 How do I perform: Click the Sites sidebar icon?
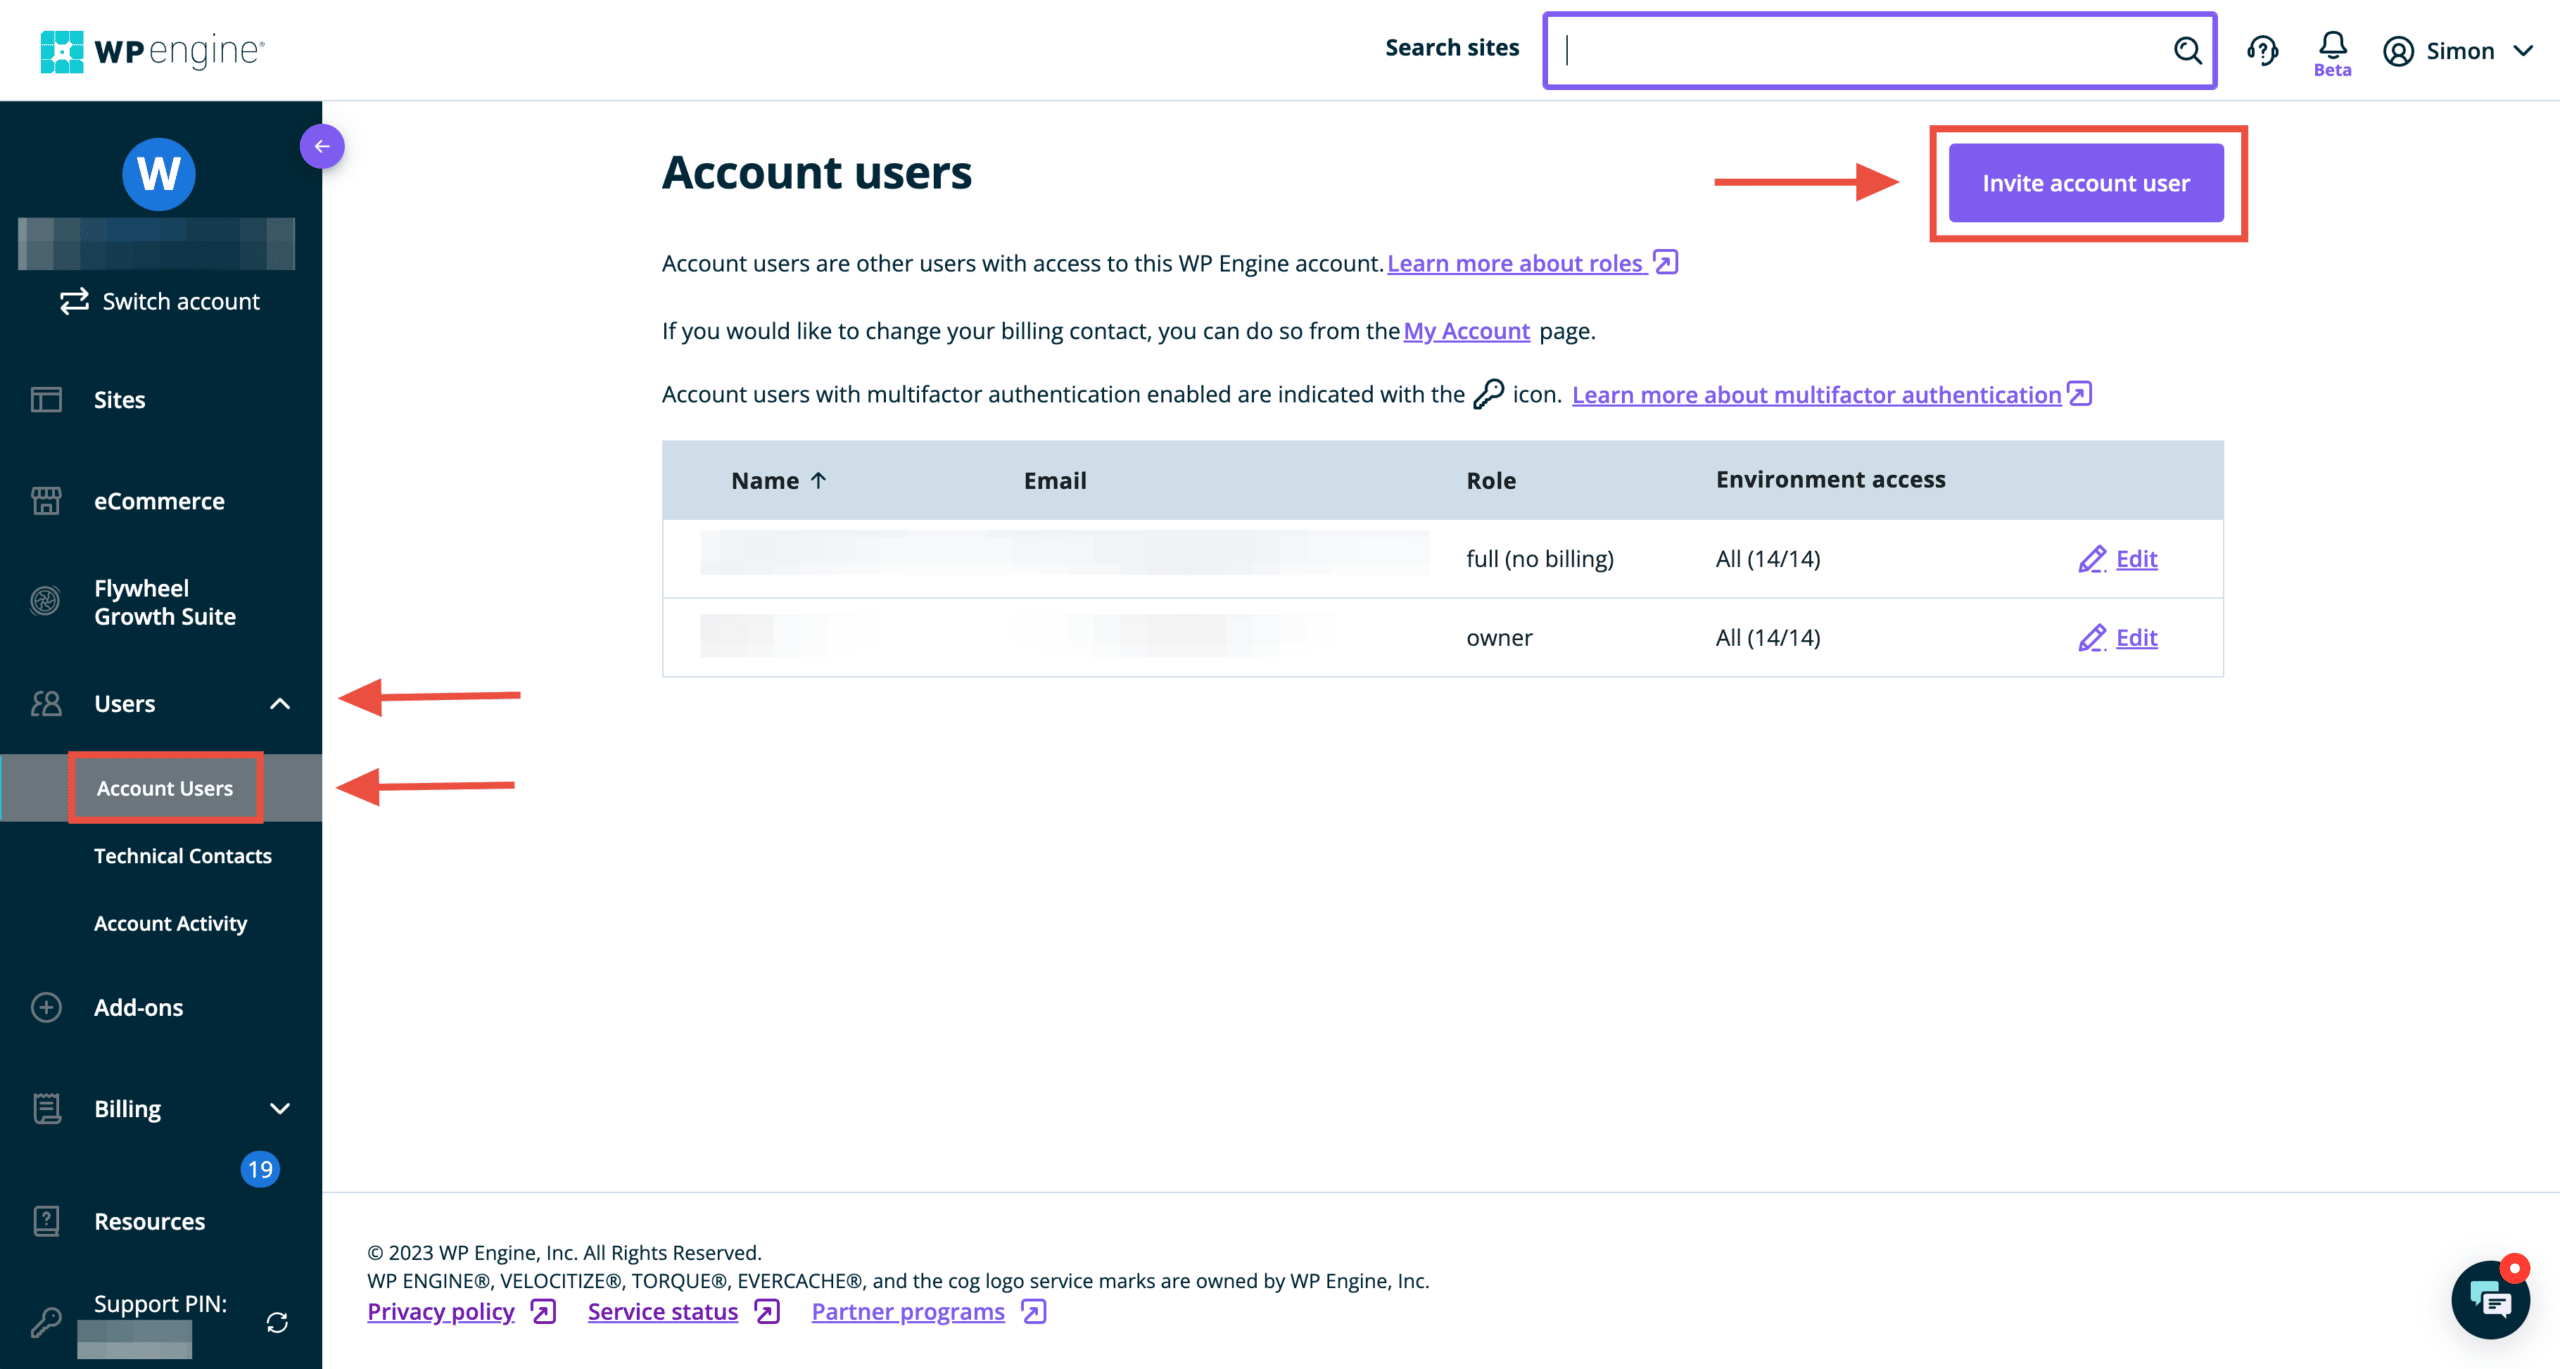(44, 399)
